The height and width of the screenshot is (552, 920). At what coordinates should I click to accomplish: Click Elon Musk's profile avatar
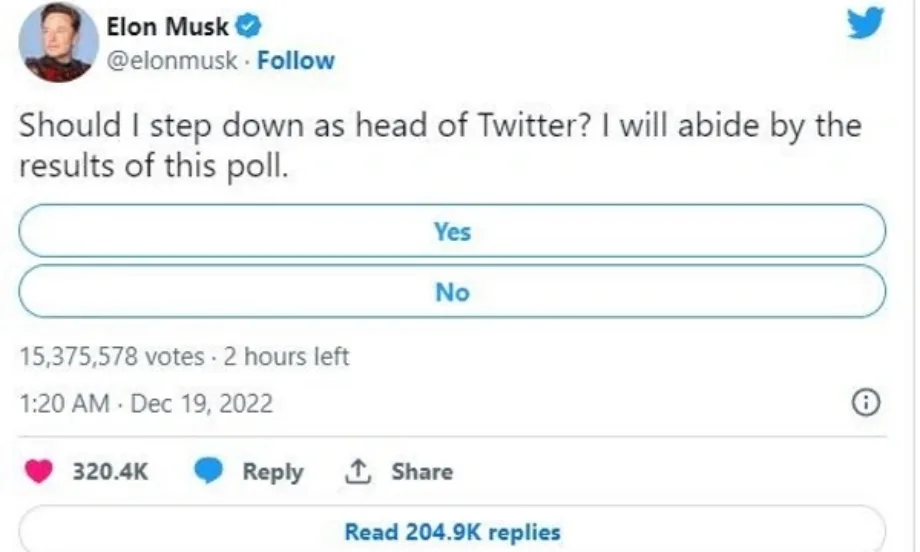click(59, 42)
